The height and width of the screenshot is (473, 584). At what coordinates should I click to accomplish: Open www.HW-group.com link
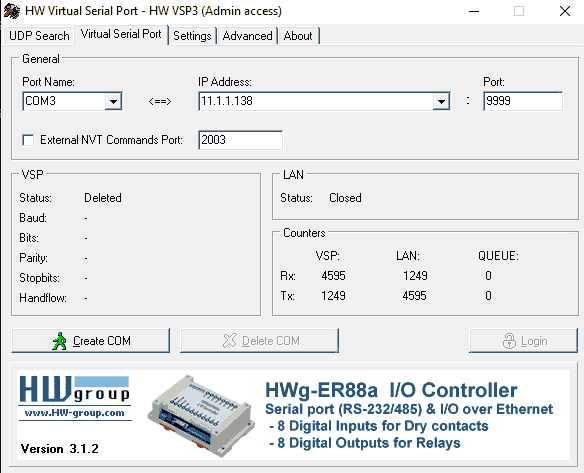point(74,413)
